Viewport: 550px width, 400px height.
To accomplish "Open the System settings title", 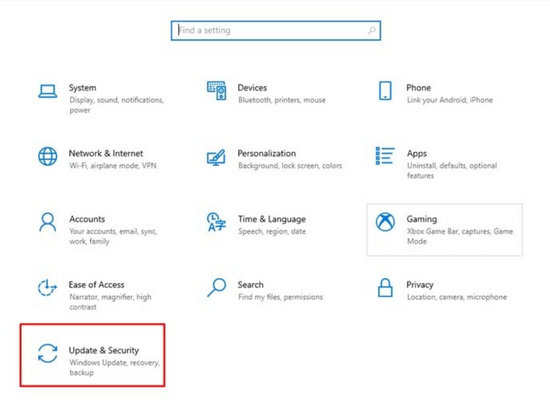I will (82, 88).
